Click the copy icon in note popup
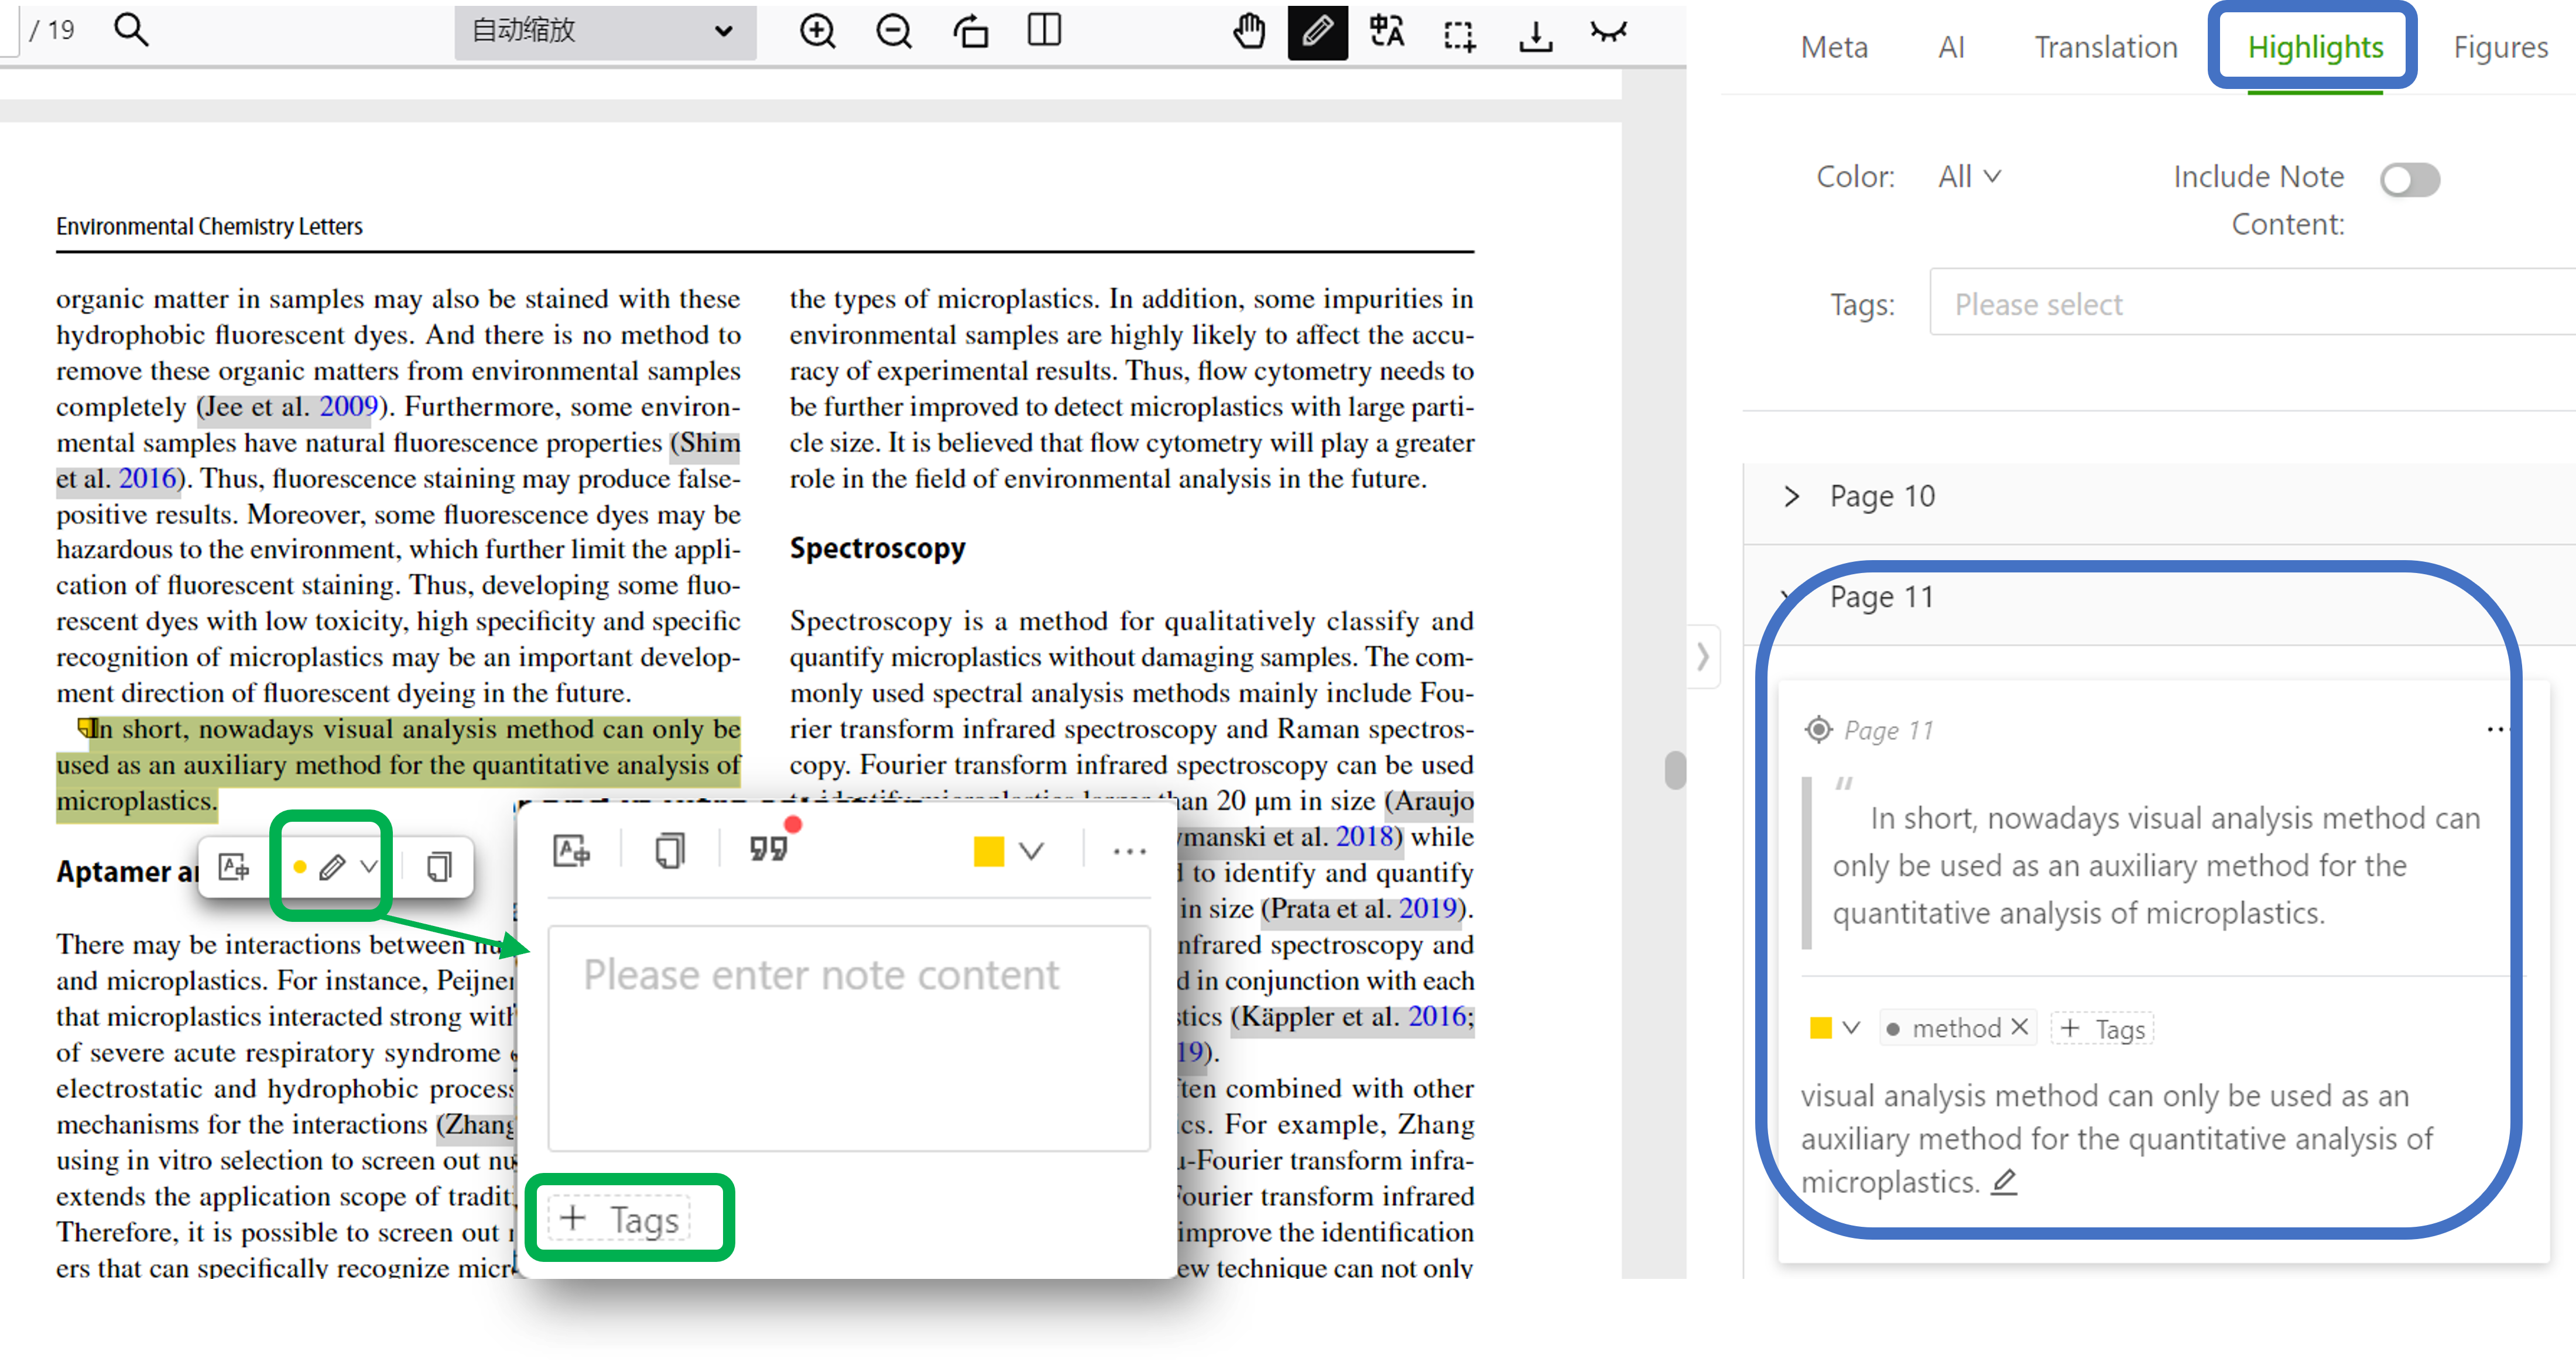Viewport: 2576px width, 1362px height. 669,852
